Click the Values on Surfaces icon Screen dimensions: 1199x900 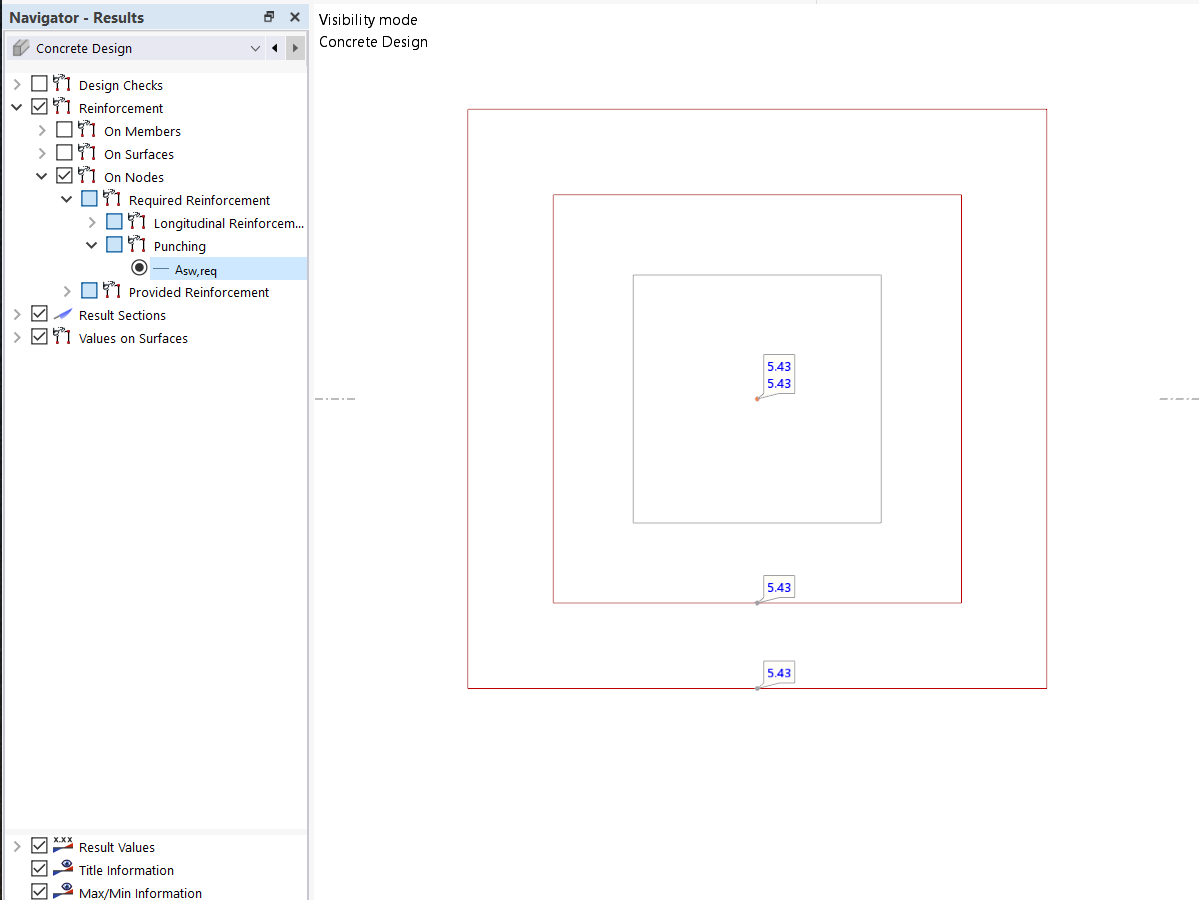[62, 338]
